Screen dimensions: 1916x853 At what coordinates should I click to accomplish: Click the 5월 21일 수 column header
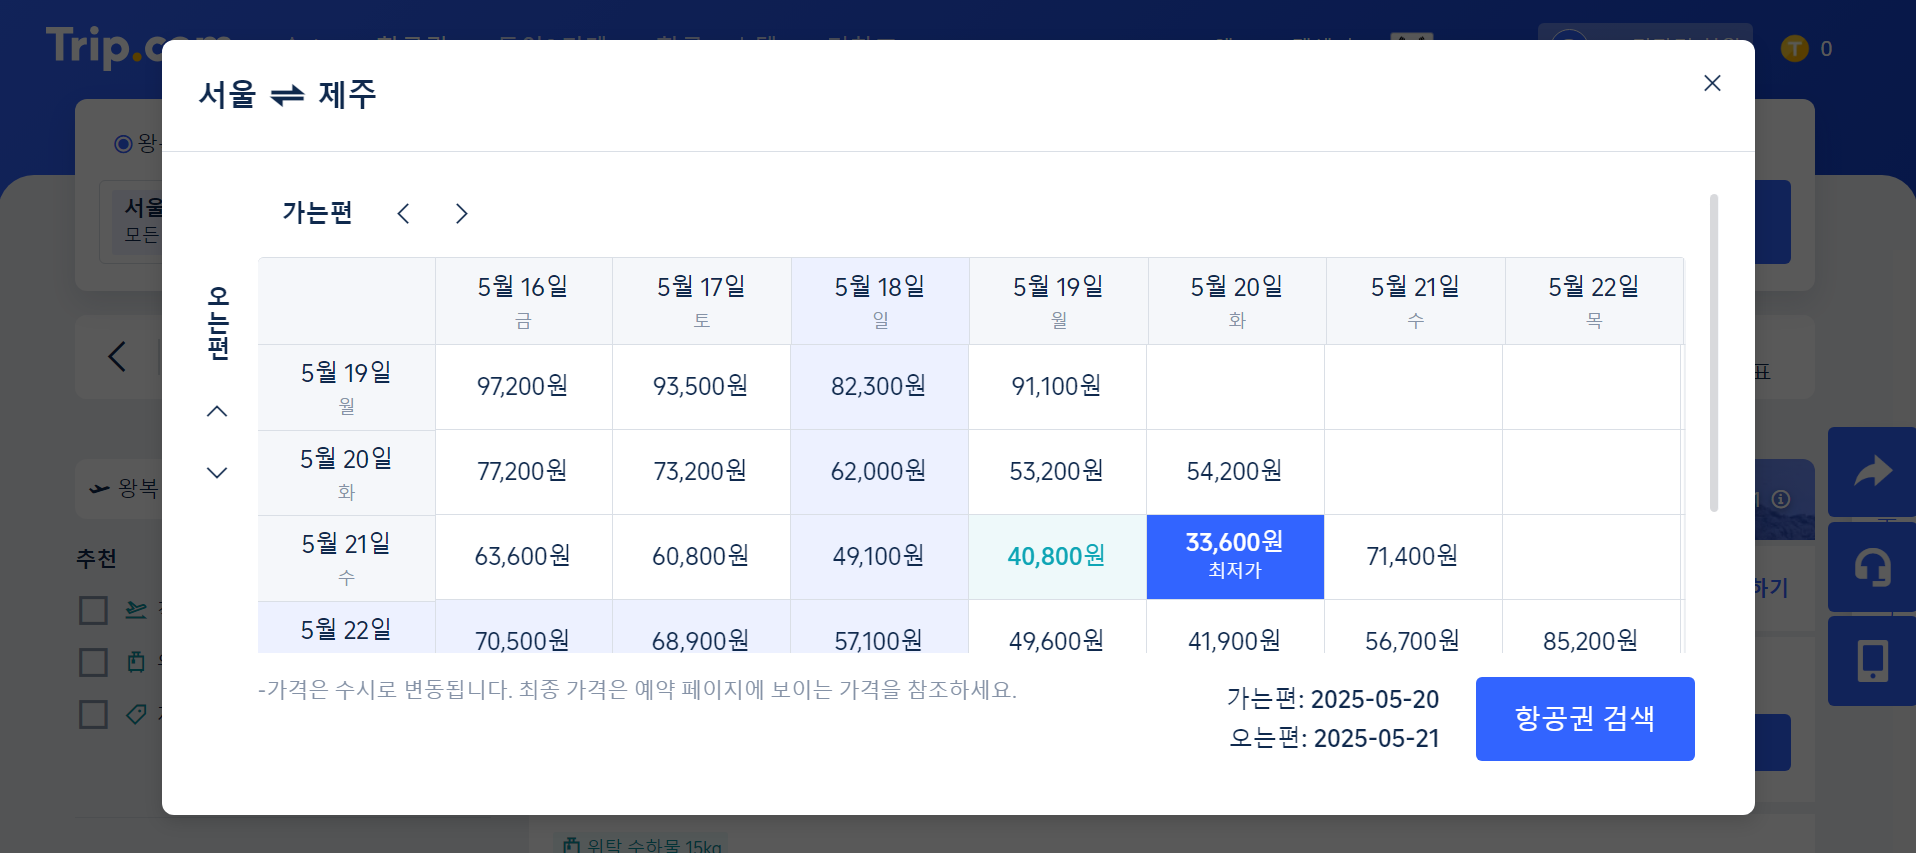pyautogui.click(x=1415, y=301)
